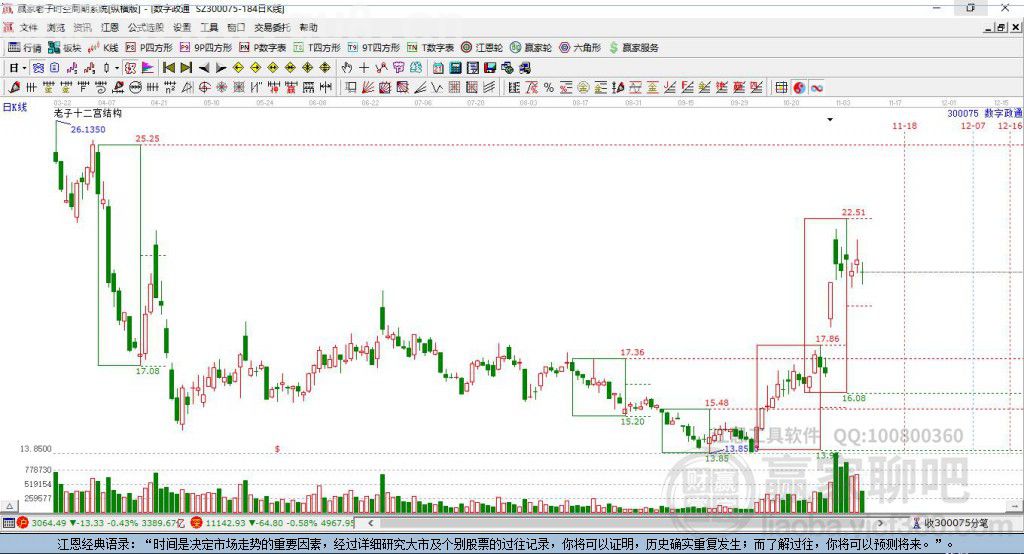Screen dimensions: 1024x554
Task: Open the 设置 menu
Action: click(x=182, y=27)
